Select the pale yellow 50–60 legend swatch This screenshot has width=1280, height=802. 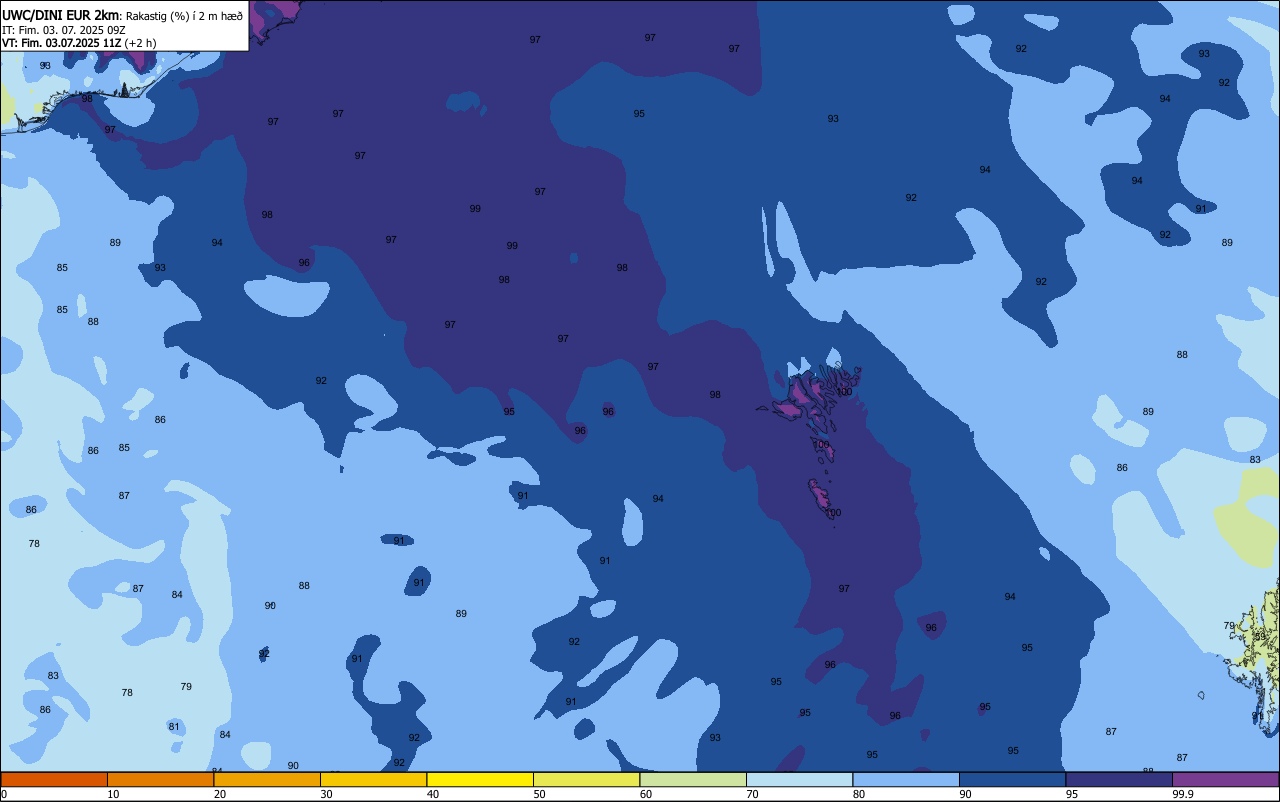[x=586, y=779]
